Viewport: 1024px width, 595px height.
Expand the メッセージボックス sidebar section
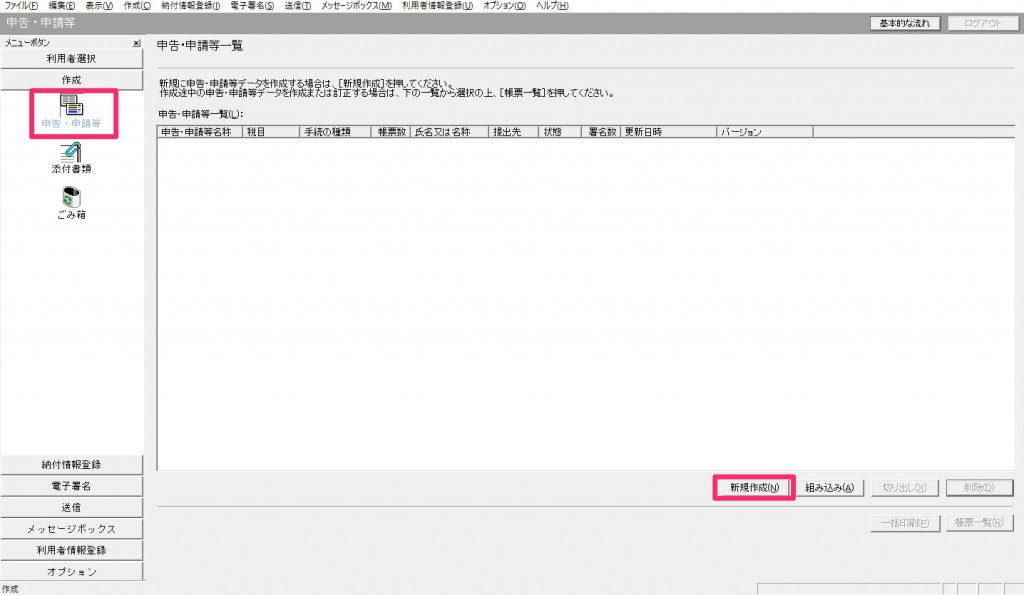point(71,528)
